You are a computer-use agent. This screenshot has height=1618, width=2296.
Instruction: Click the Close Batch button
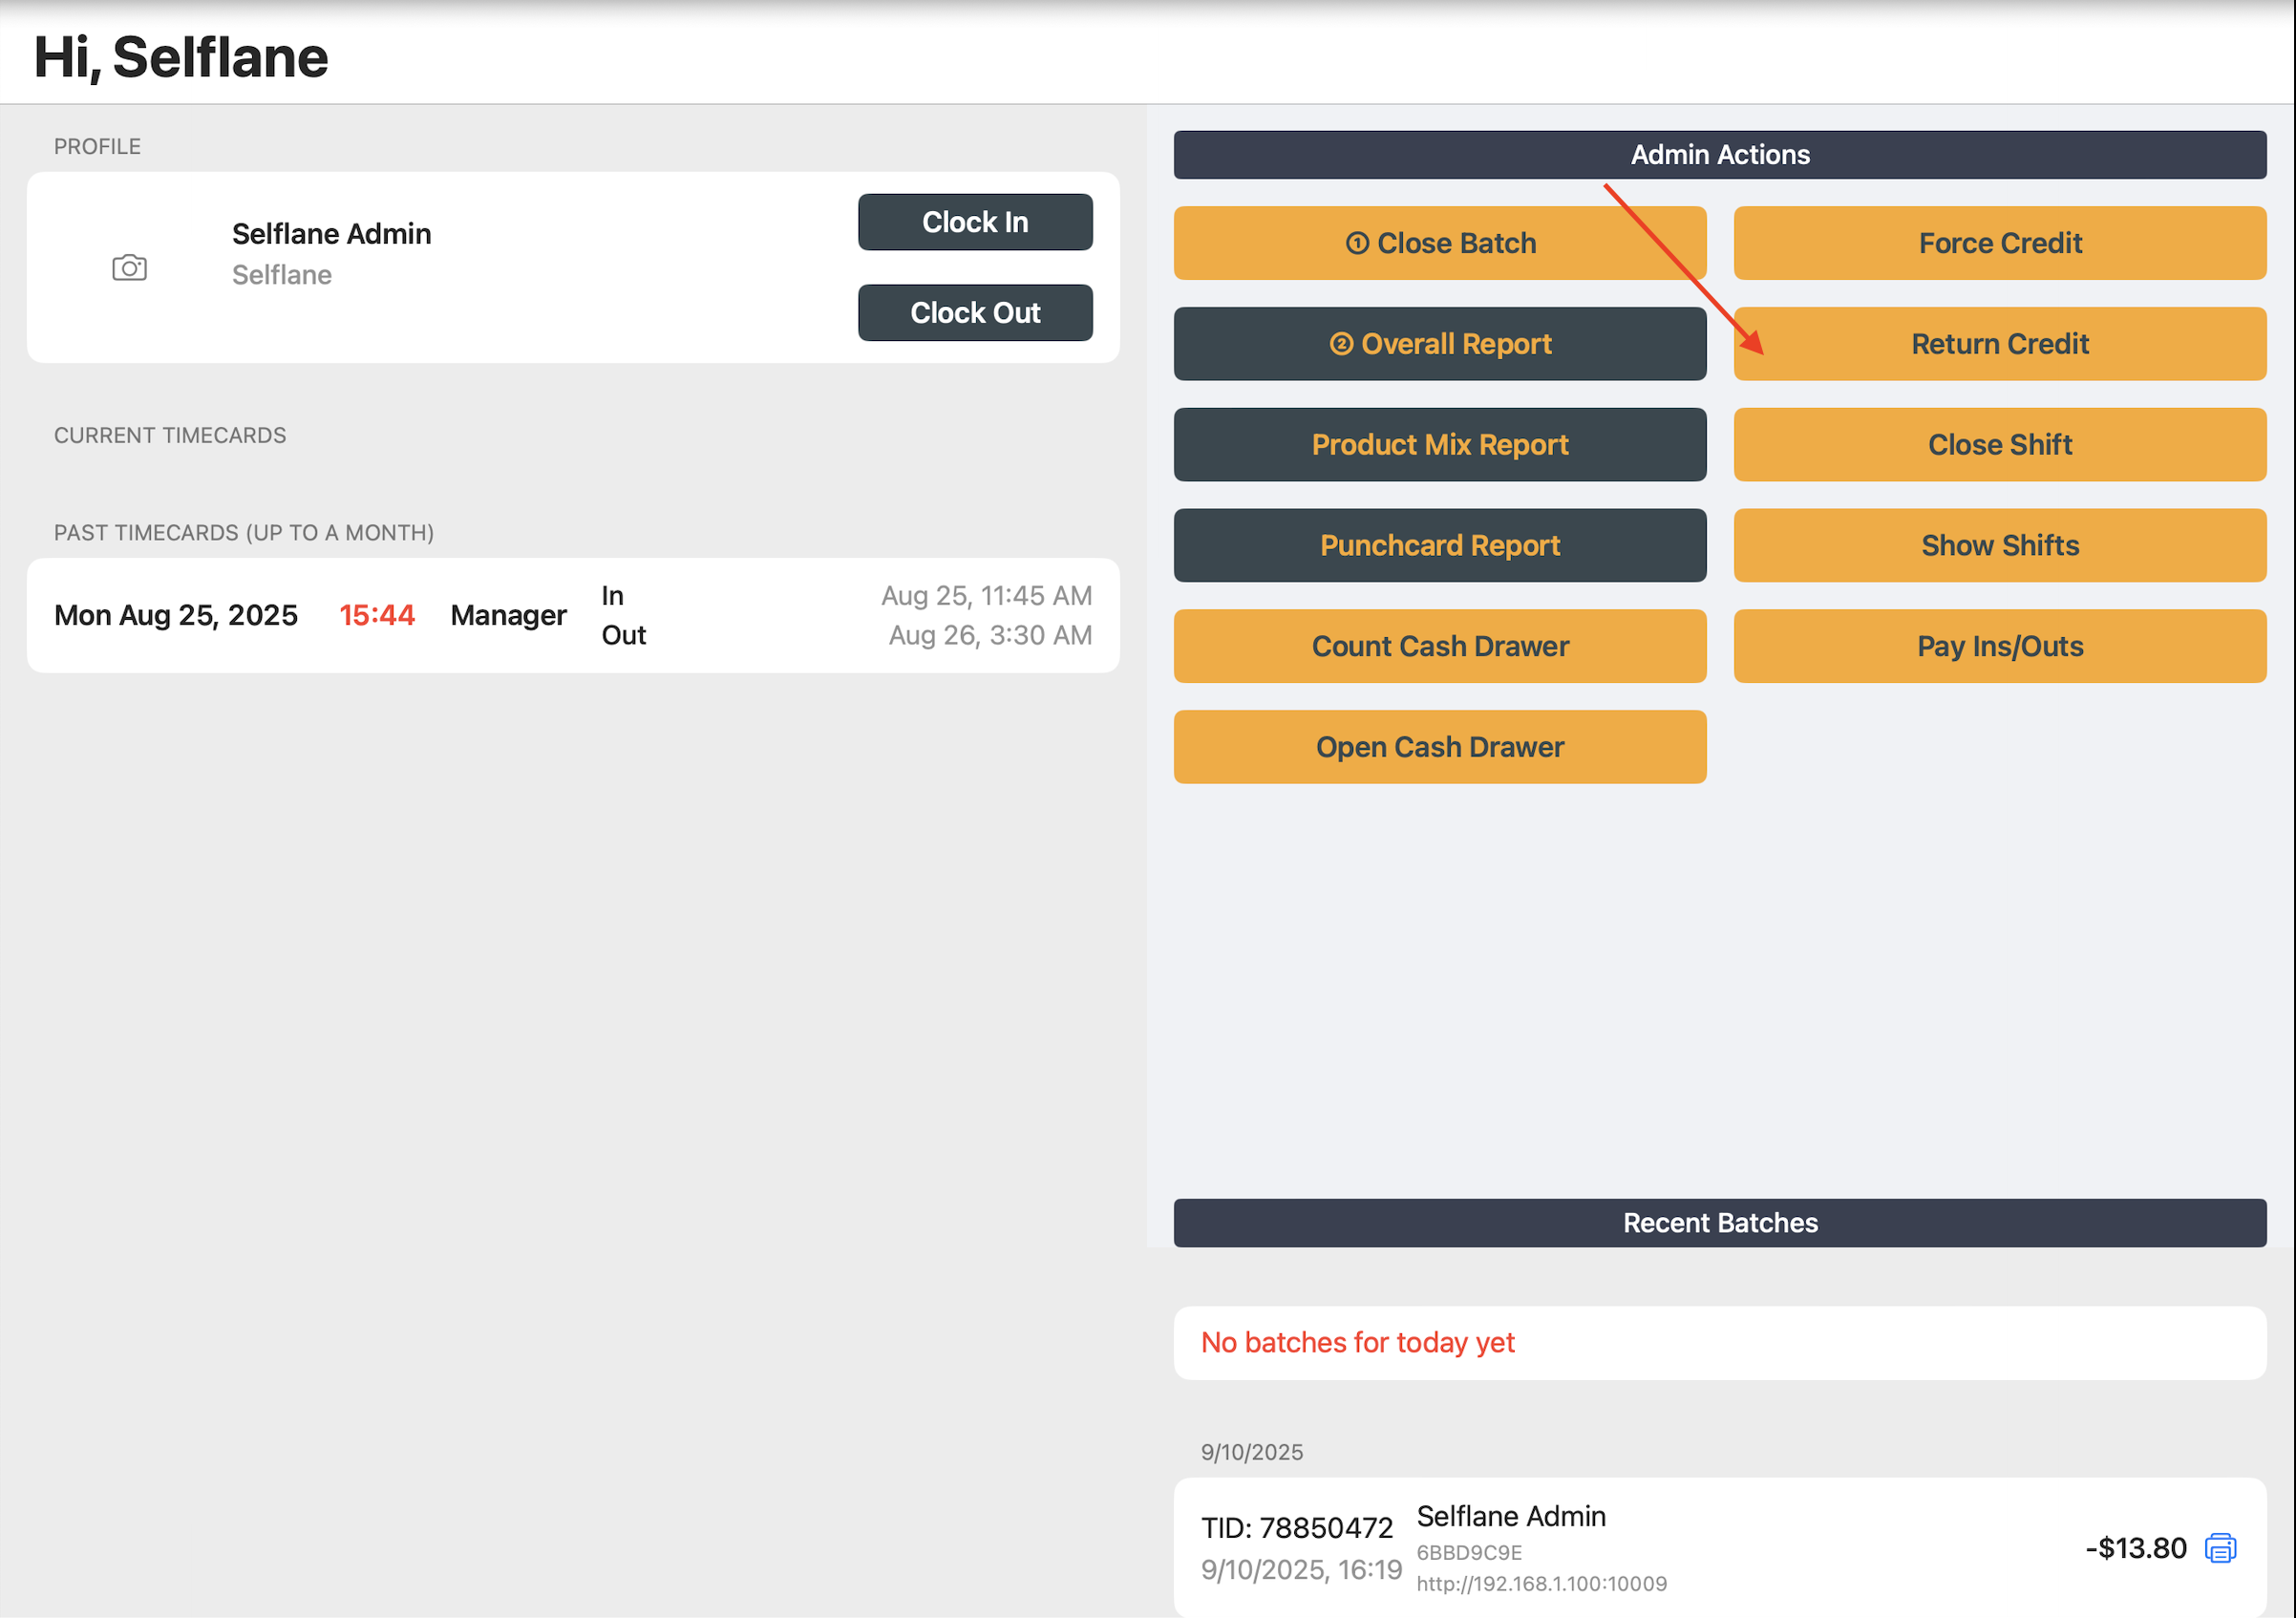(x=1439, y=243)
